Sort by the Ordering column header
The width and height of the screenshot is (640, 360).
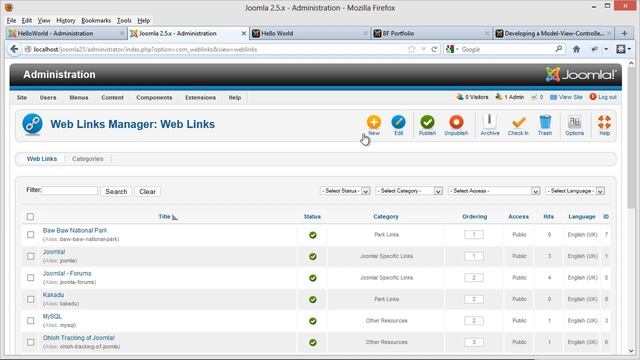tap(474, 217)
